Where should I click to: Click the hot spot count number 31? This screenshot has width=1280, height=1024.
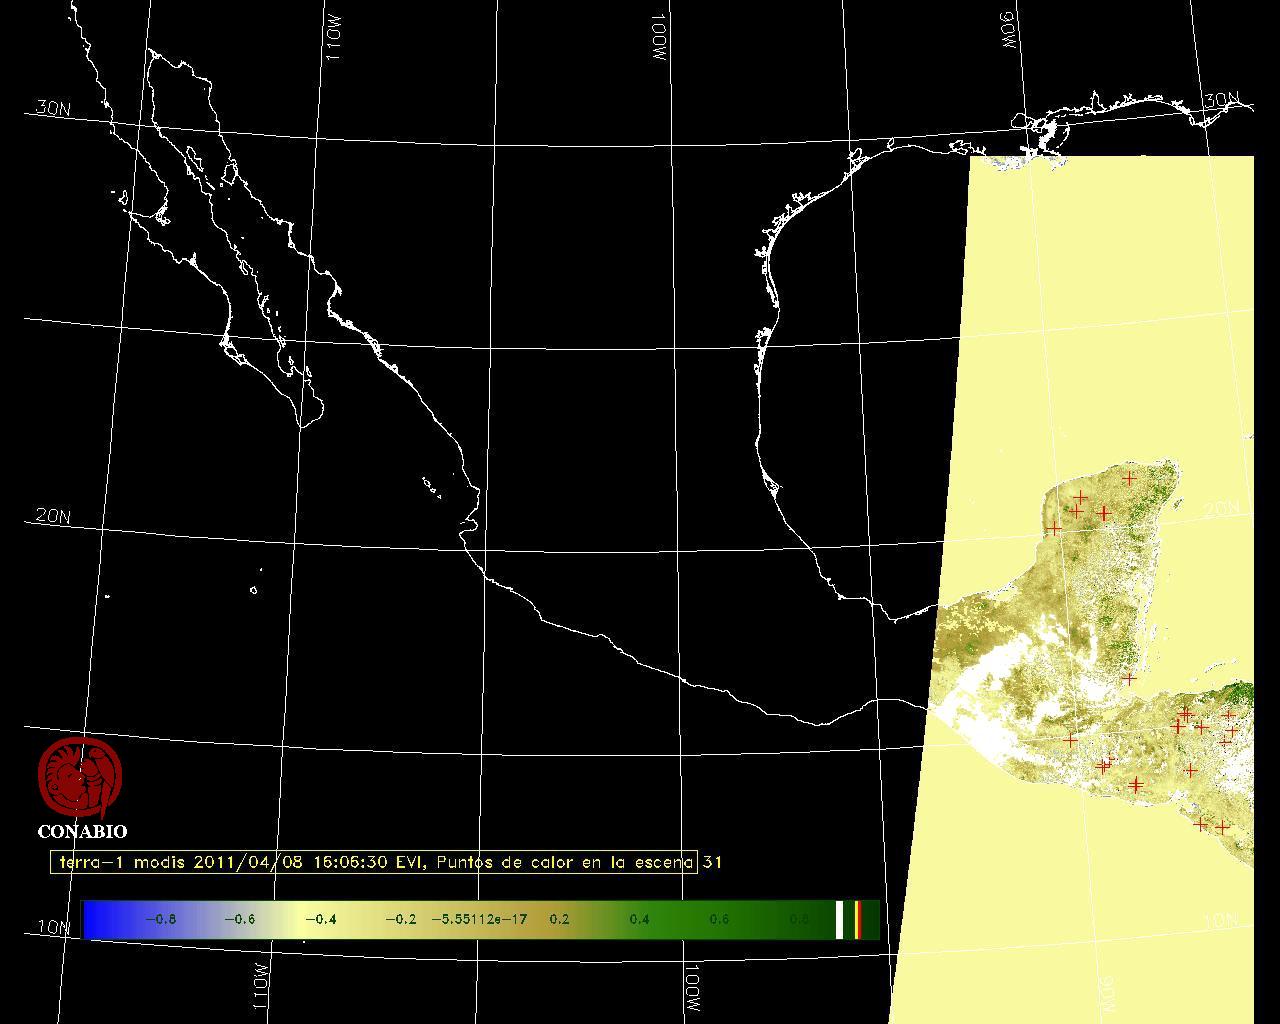point(711,862)
